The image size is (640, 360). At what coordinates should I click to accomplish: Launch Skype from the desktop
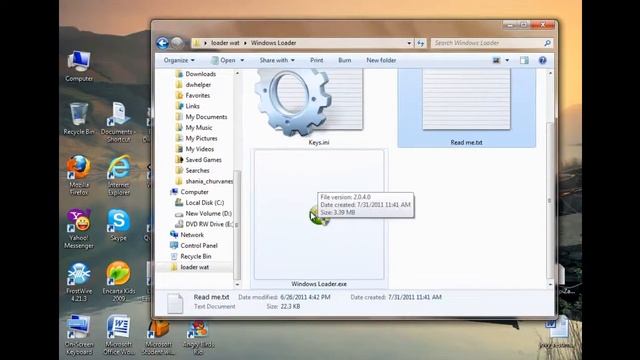[x=119, y=224]
